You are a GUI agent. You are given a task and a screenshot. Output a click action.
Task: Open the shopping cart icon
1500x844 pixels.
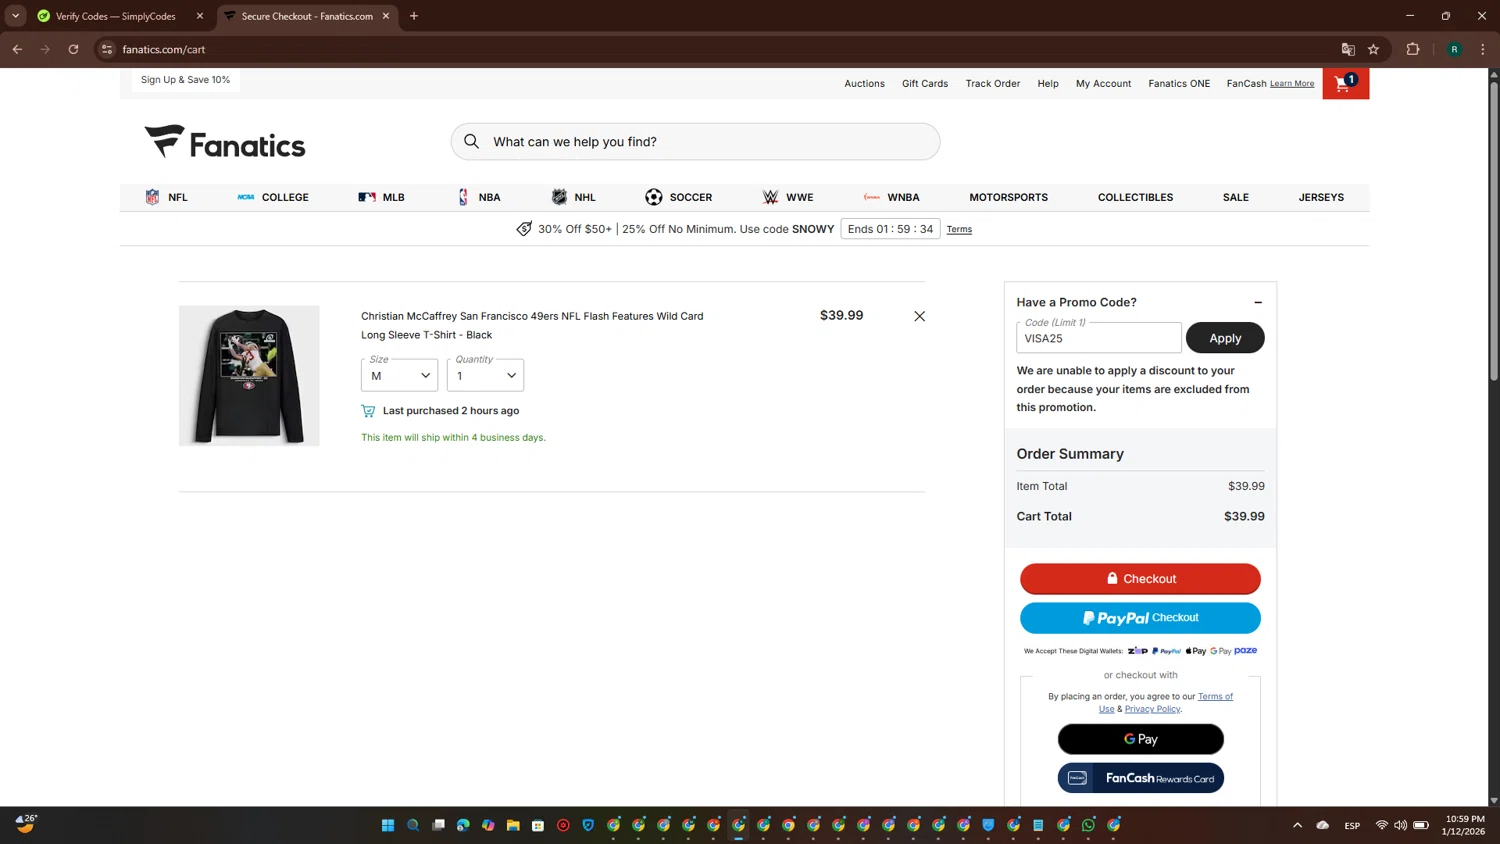(x=1345, y=84)
